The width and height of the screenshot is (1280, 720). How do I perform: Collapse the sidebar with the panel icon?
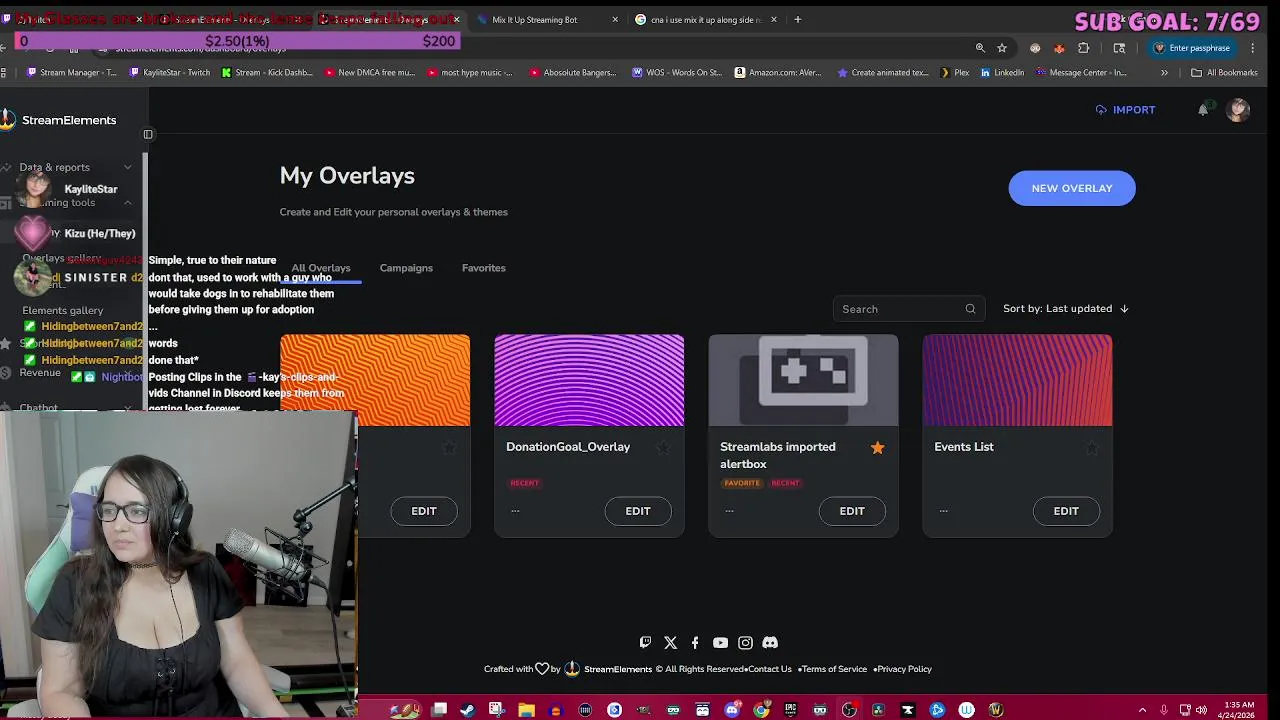pyautogui.click(x=148, y=134)
